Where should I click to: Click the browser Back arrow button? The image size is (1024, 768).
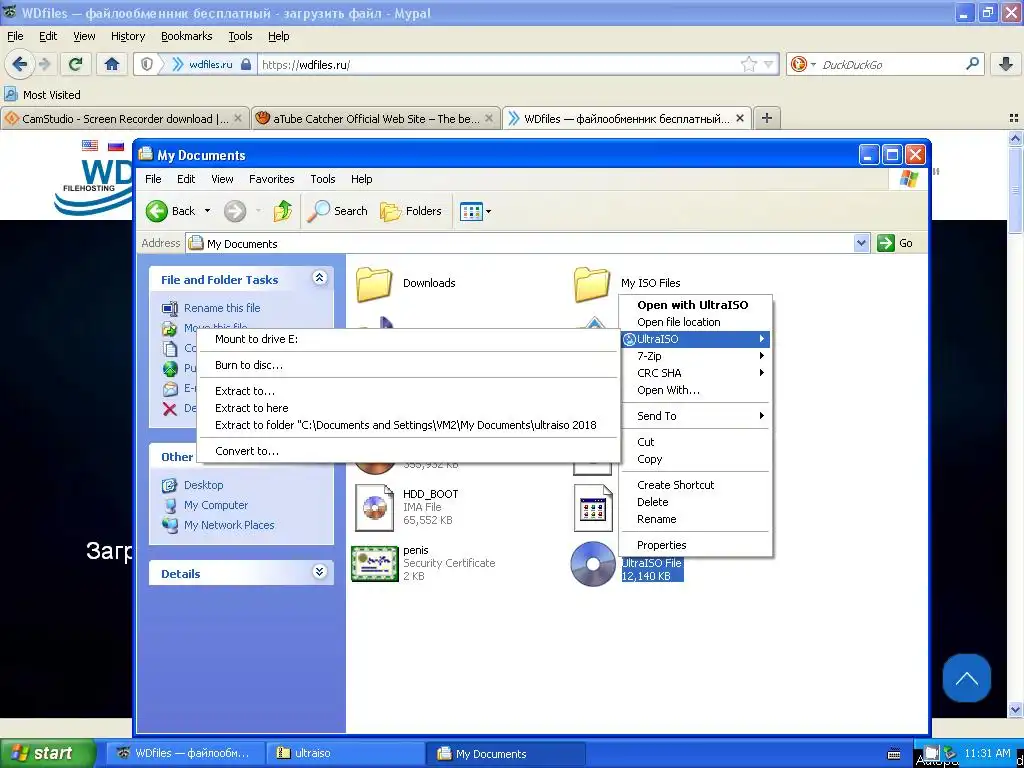click(x=19, y=64)
